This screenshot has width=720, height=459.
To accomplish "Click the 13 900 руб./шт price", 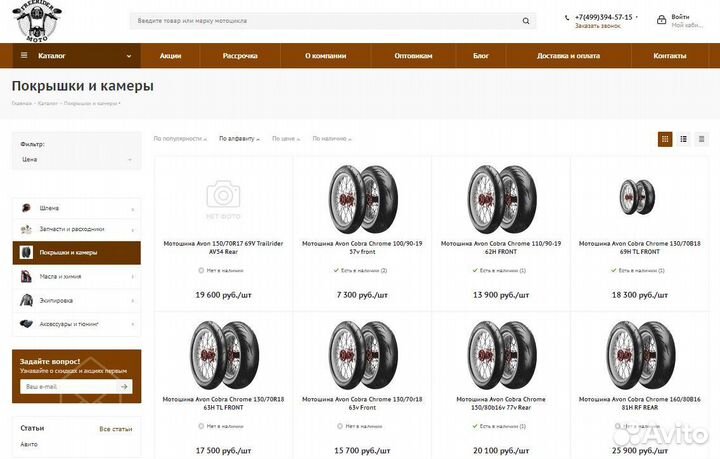I will 501,295.
